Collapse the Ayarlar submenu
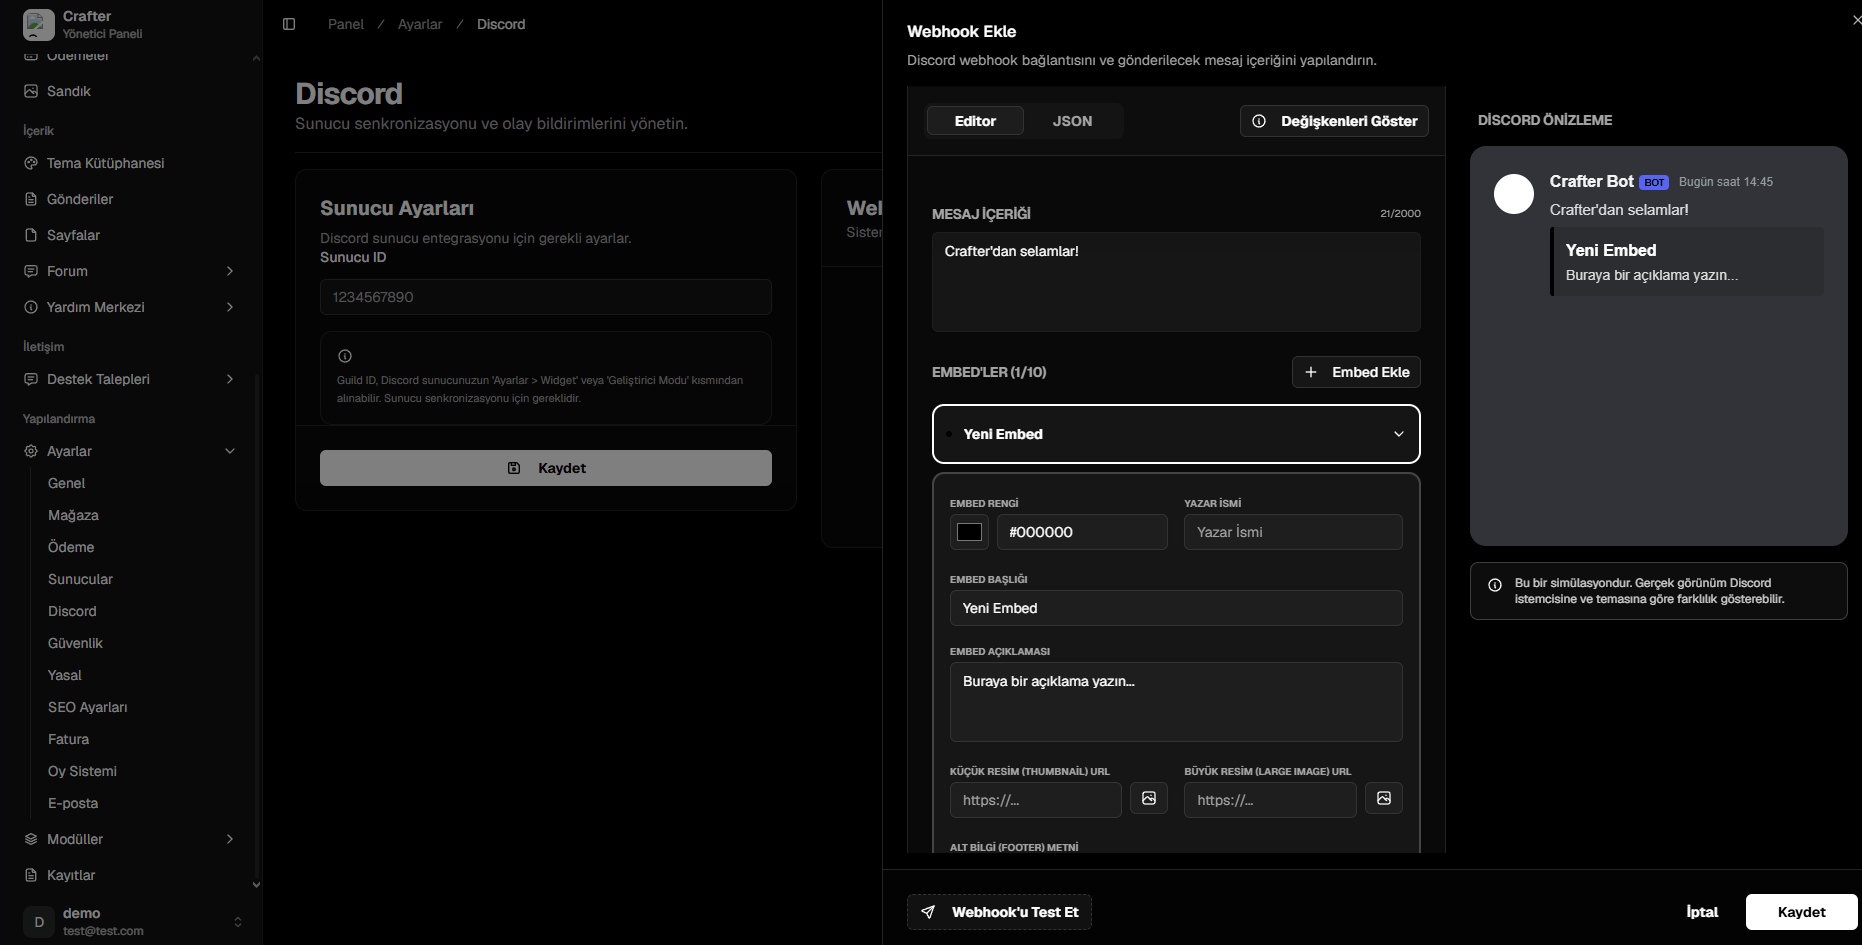Image resolution: width=1862 pixels, height=945 pixels. 230,451
